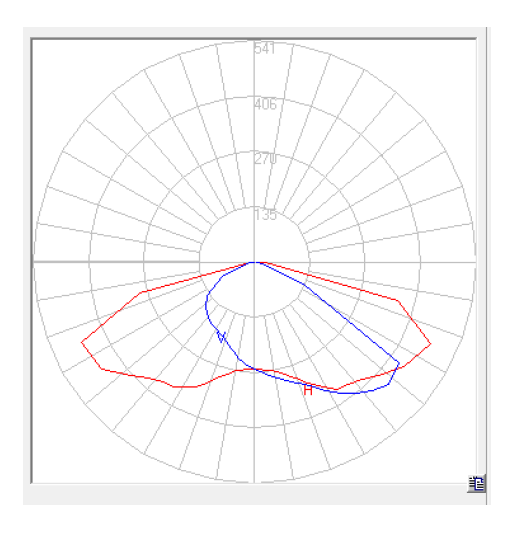Click the center origin of the polar chart

point(254,262)
